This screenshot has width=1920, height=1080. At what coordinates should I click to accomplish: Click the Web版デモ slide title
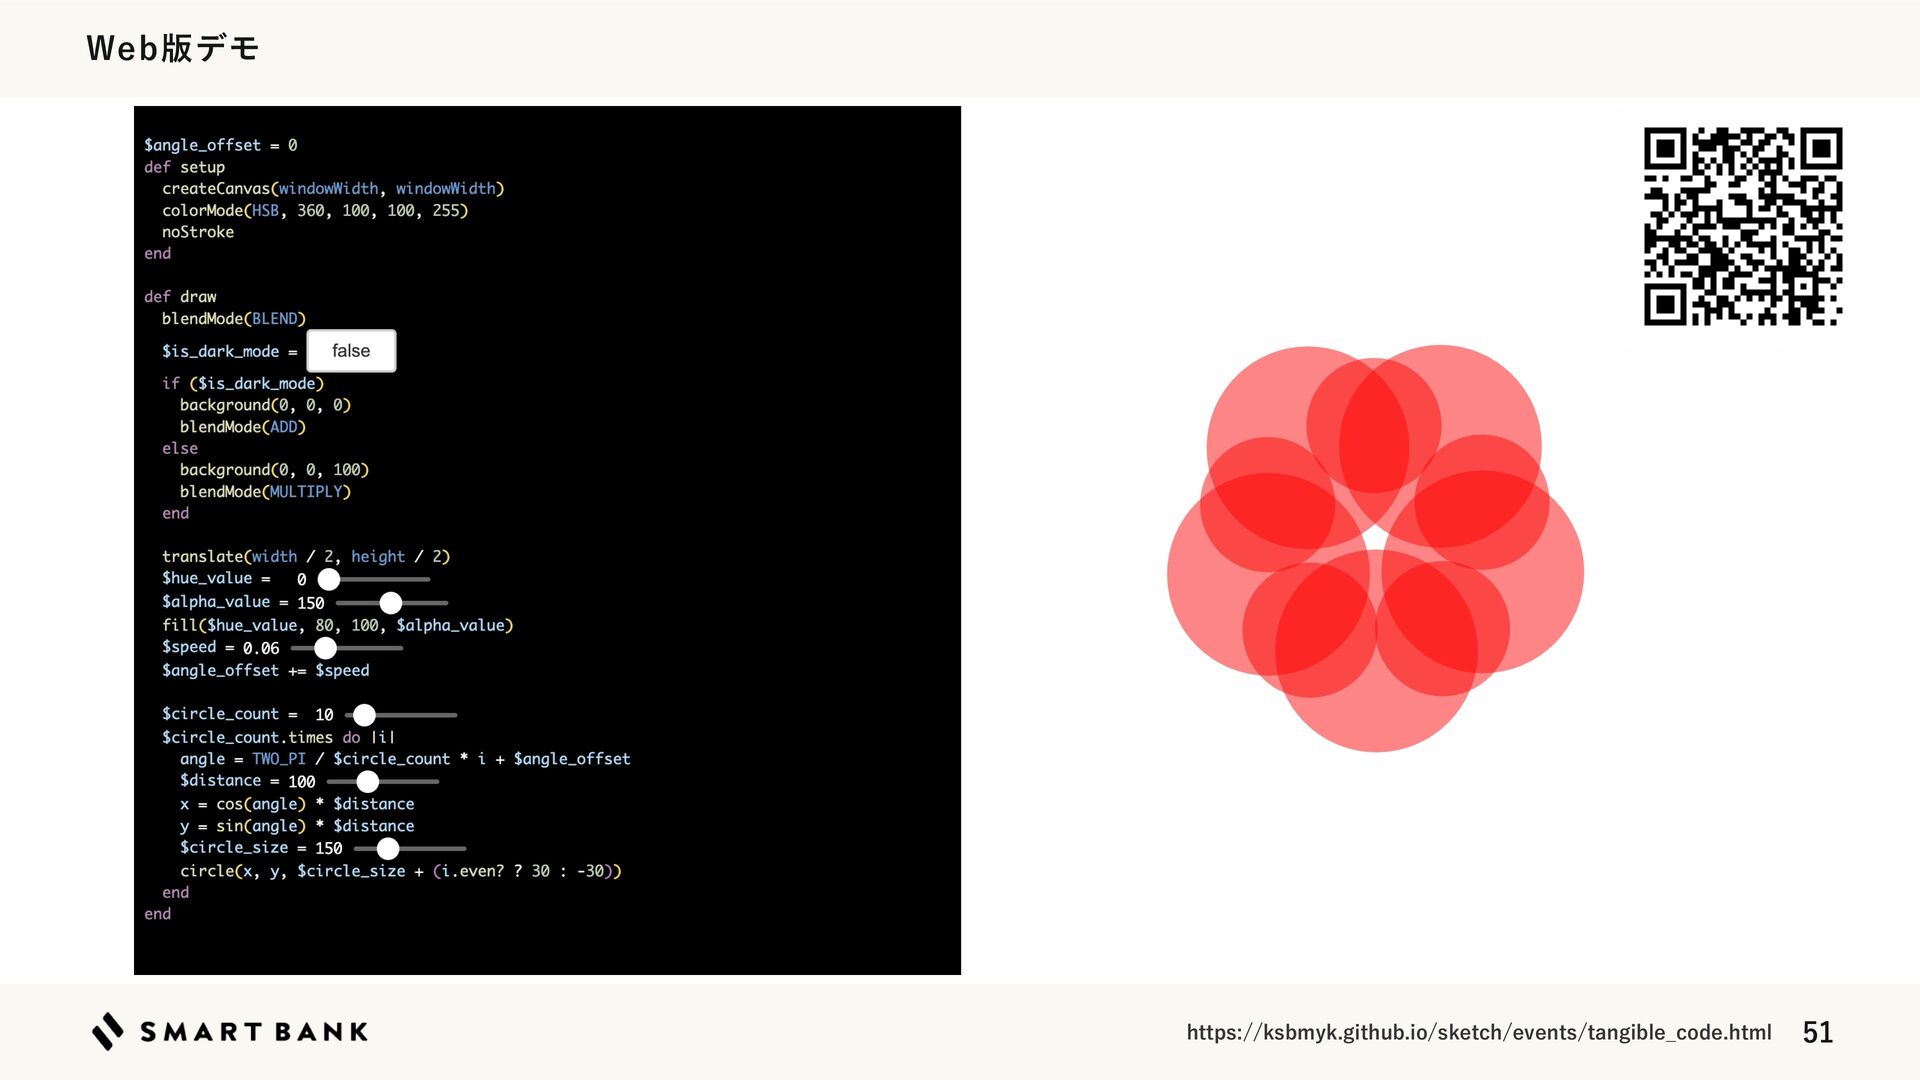click(x=172, y=48)
